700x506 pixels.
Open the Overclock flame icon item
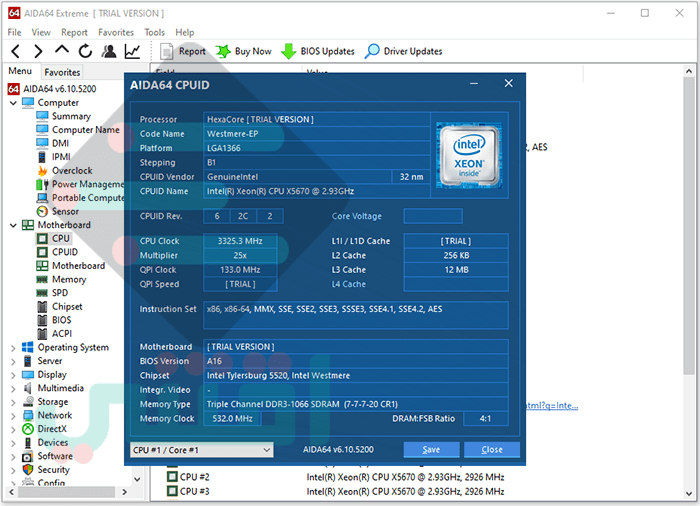pos(42,171)
